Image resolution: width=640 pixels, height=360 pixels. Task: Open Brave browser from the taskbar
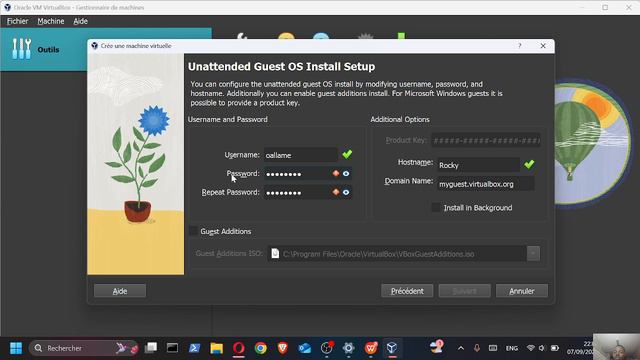pyautogui.click(x=282, y=348)
